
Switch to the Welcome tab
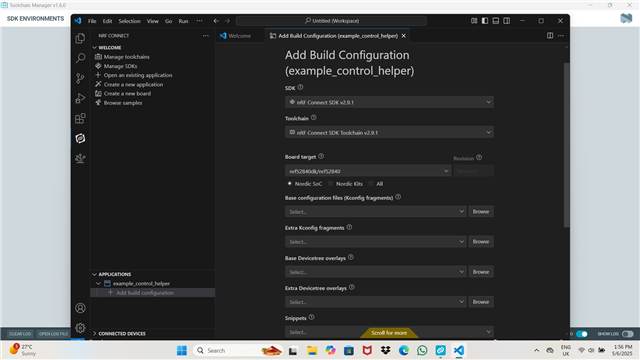click(x=240, y=36)
